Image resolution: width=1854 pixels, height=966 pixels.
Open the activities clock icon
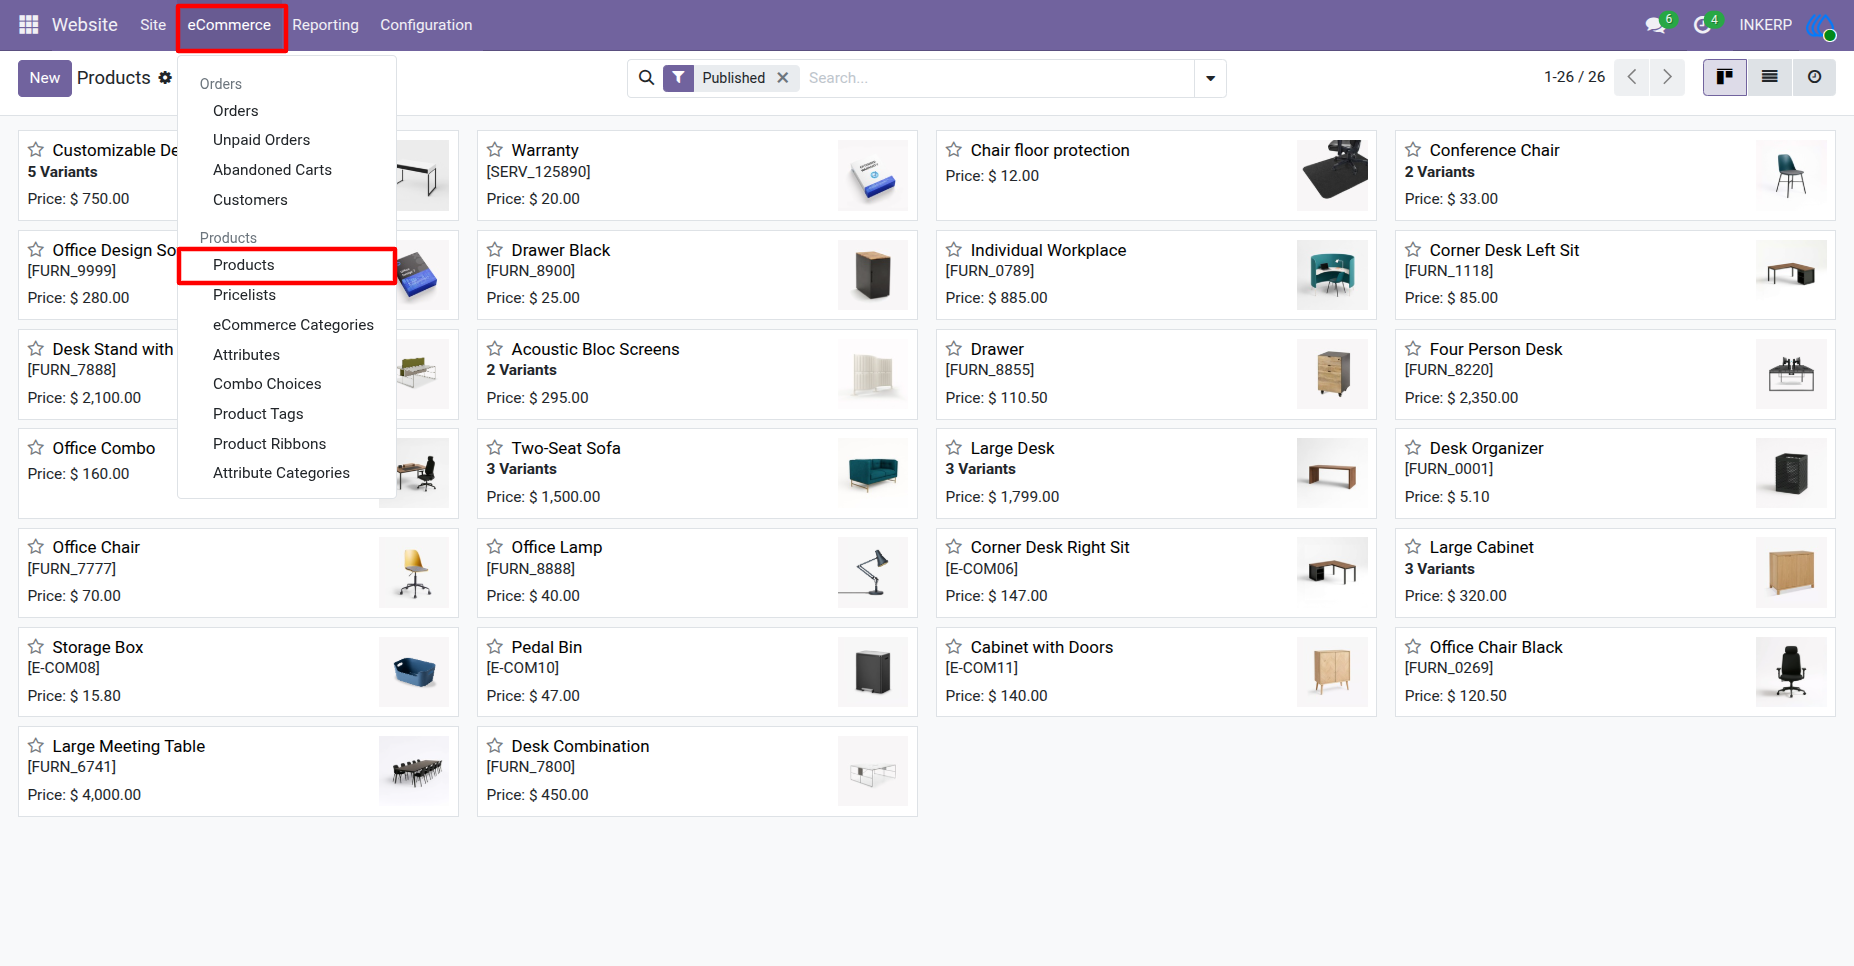click(x=1703, y=24)
